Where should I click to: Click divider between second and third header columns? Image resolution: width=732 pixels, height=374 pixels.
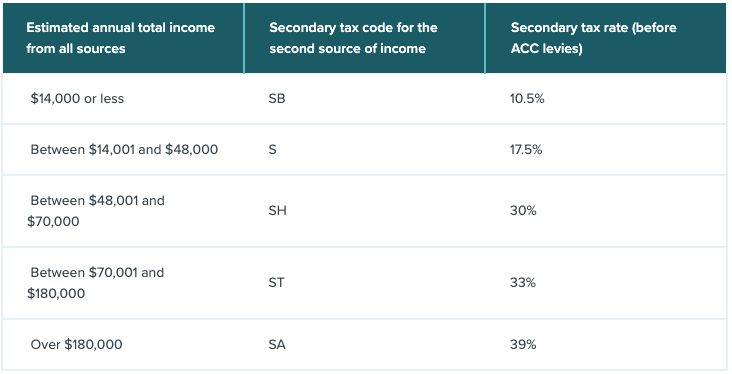tap(485, 38)
